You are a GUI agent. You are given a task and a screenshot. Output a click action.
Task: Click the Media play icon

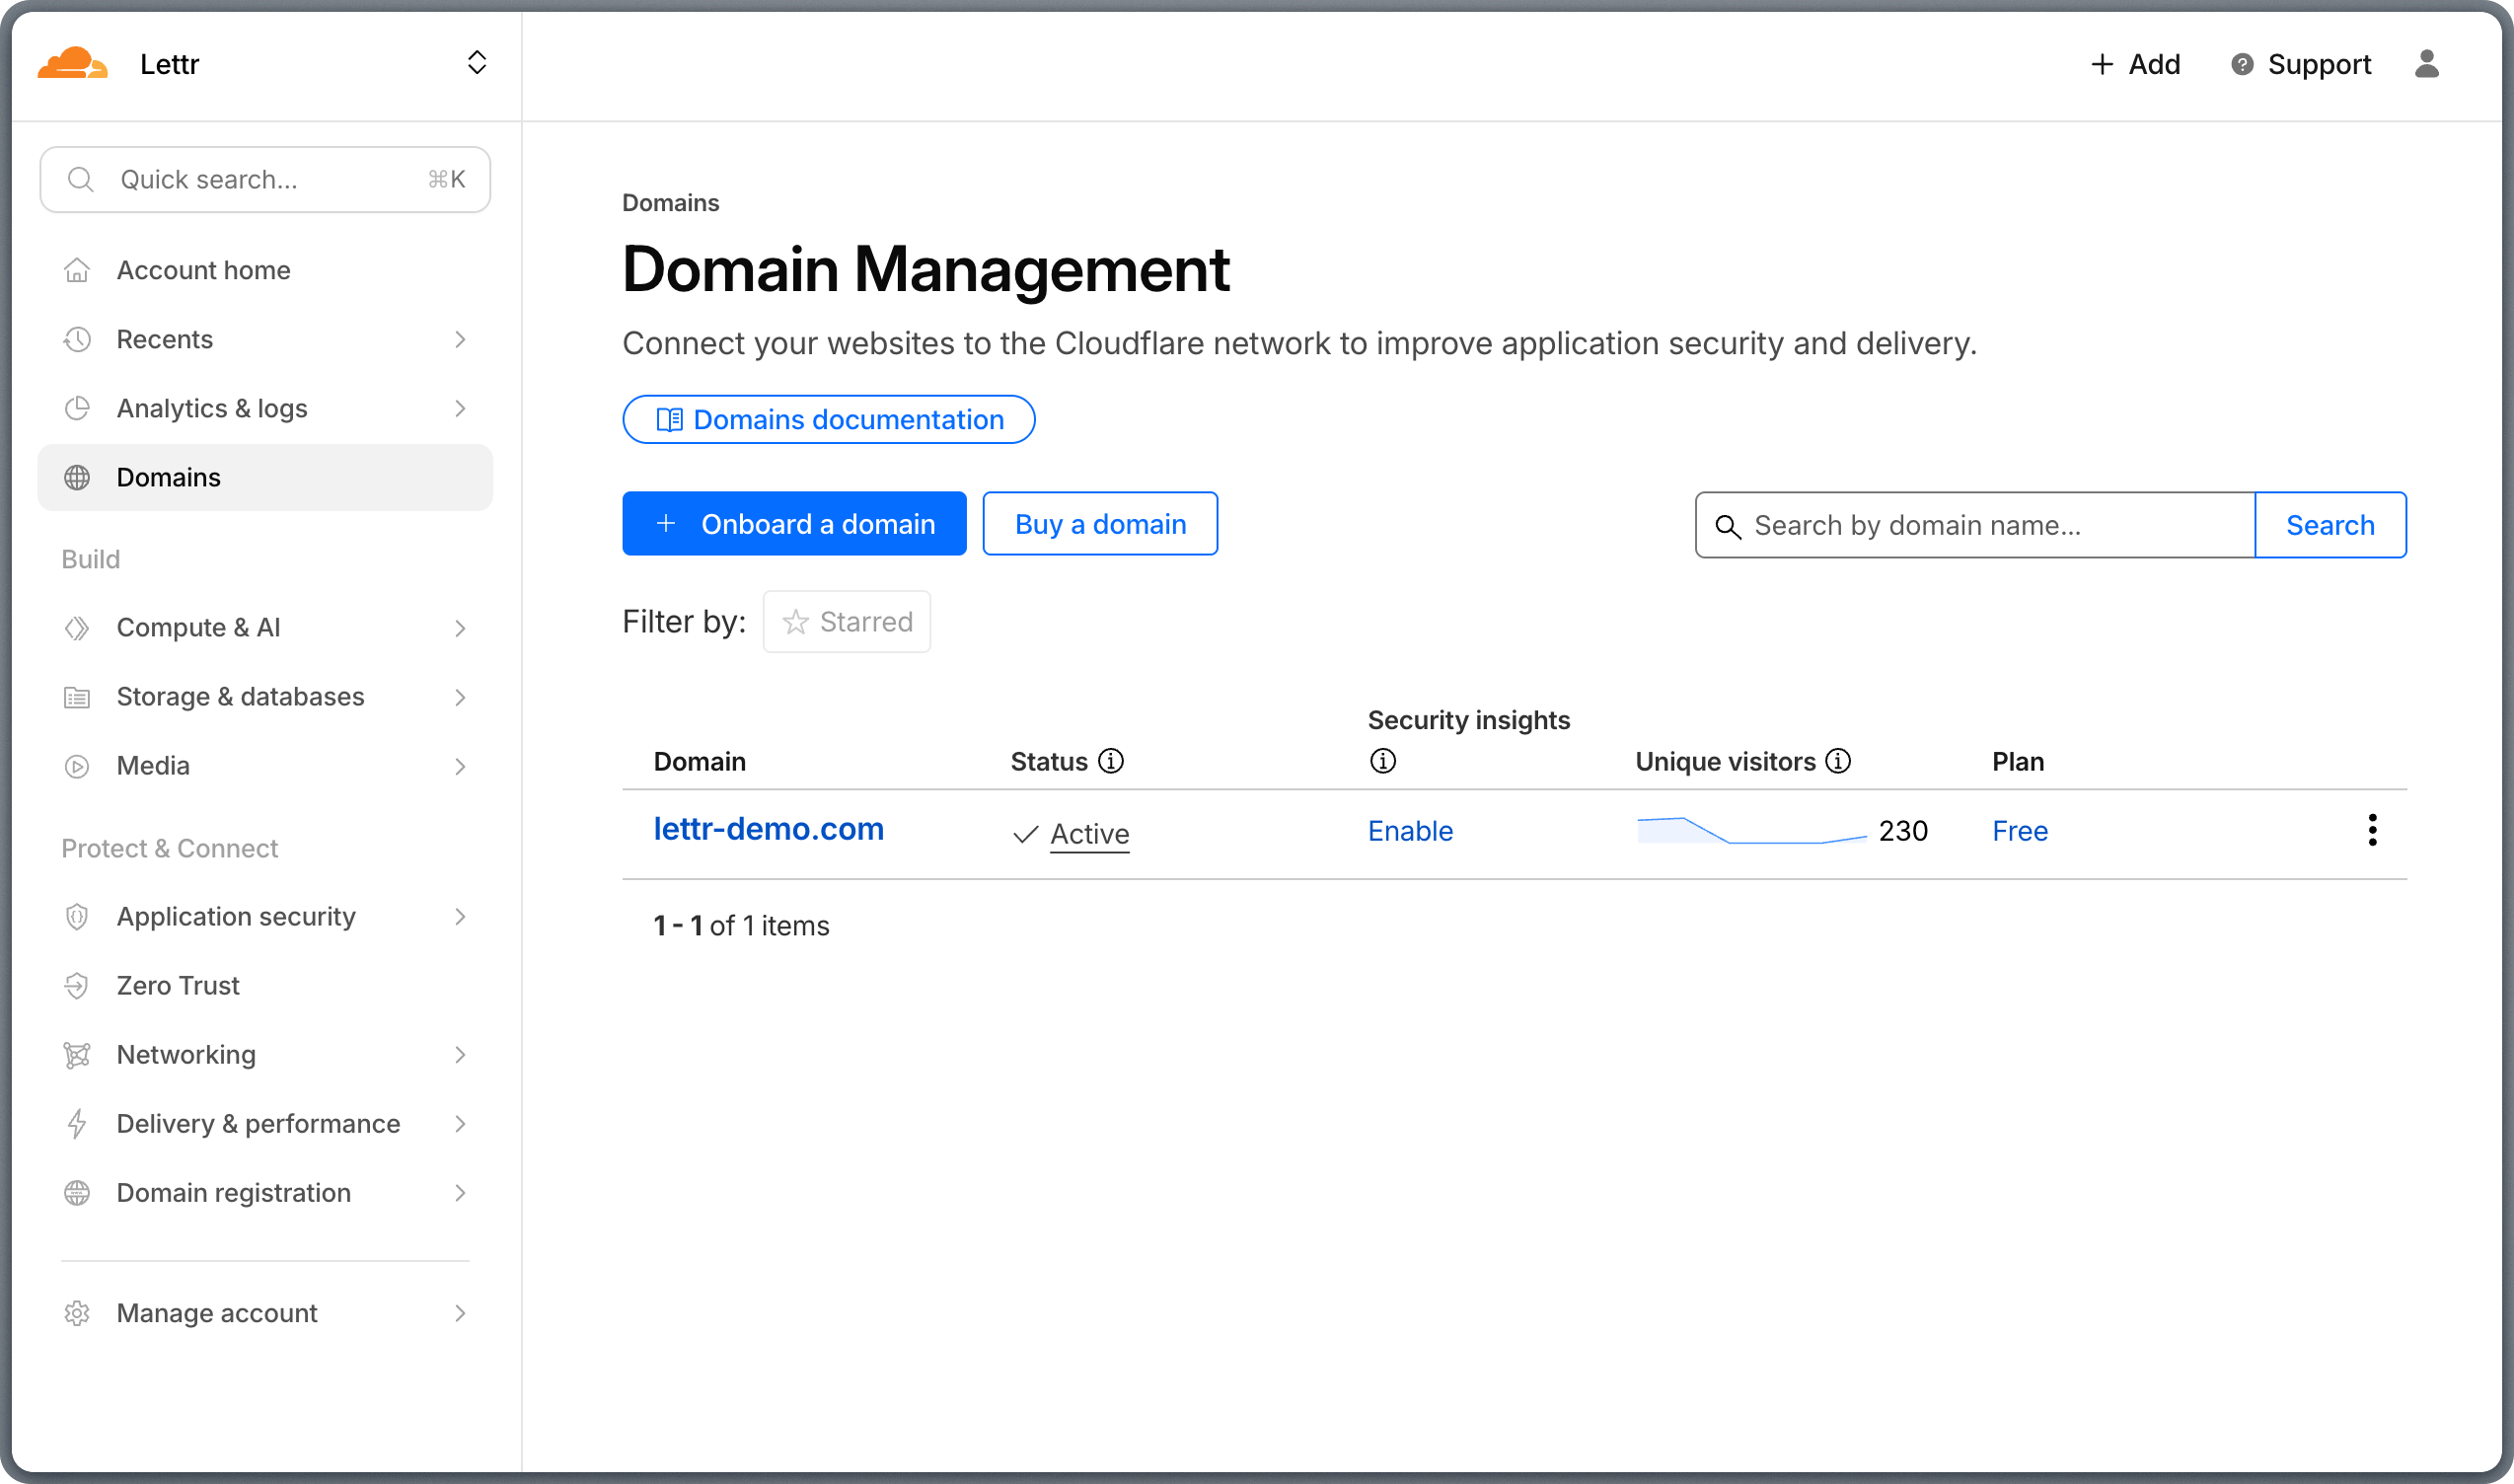click(x=77, y=765)
